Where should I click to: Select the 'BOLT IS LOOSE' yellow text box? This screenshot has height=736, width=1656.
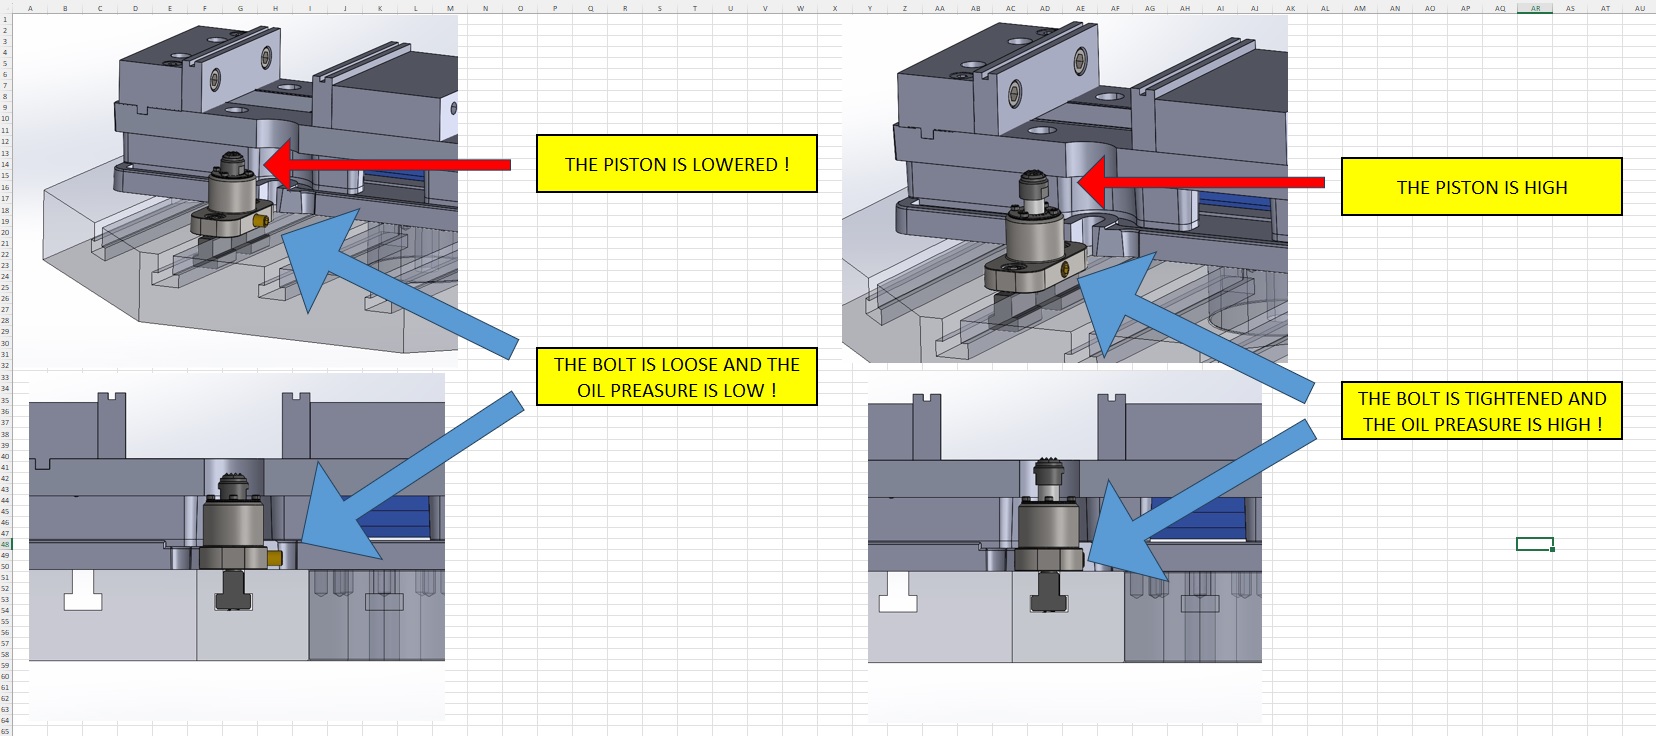point(676,377)
